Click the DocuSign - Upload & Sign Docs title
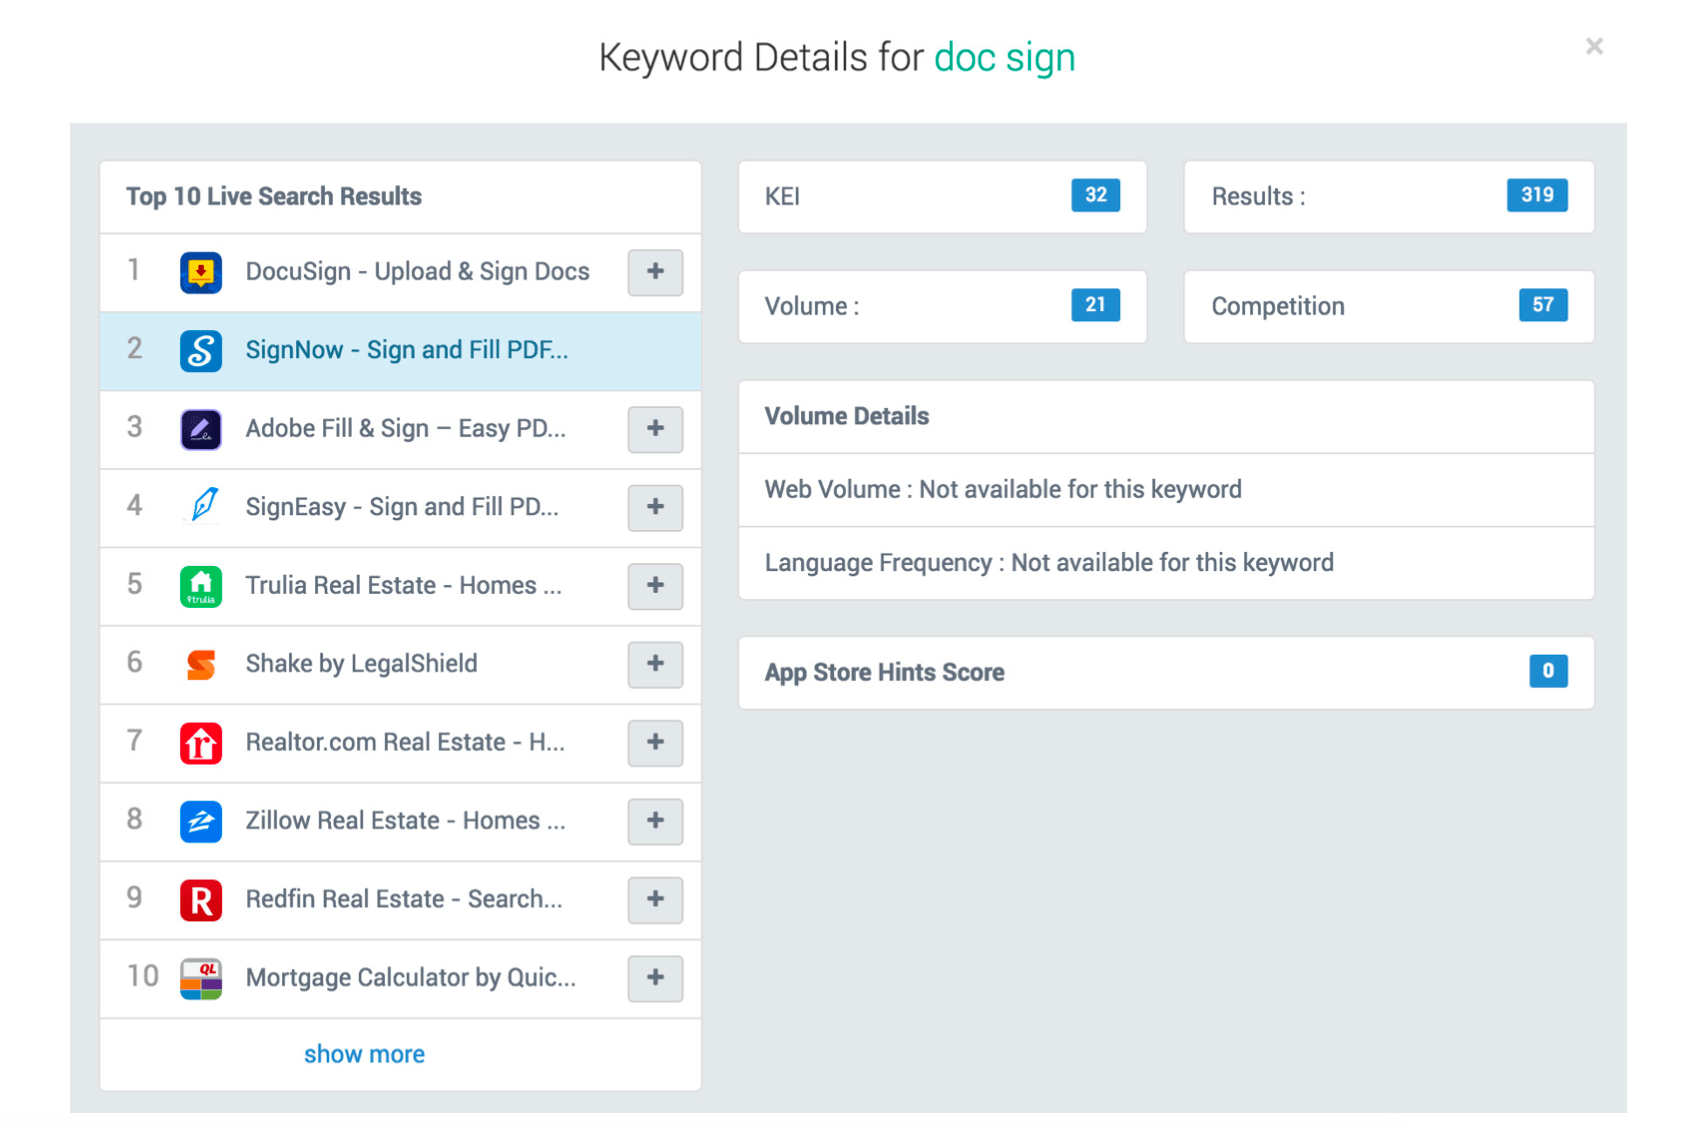Image resolution: width=1696 pixels, height=1128 pixels. click(x=417, y=272)
